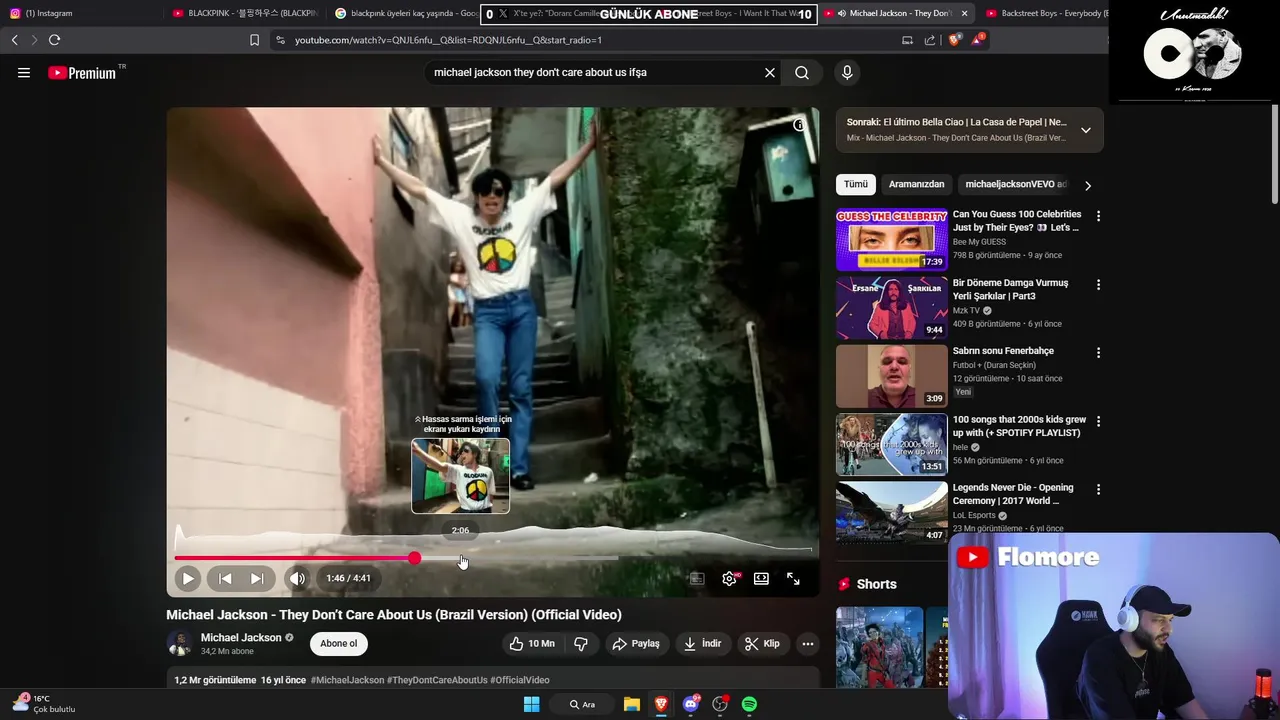Open options for Bir Döneme Damga Vurmuş
Image resolution: width=1280 pixels, height=720 pixels.
pos(1098,285)
